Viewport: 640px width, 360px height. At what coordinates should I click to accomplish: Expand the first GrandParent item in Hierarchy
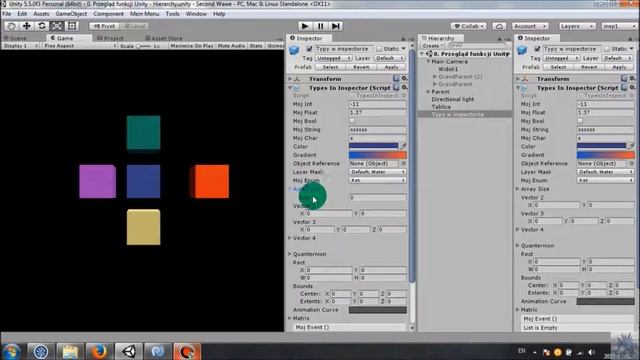(435, 76)
